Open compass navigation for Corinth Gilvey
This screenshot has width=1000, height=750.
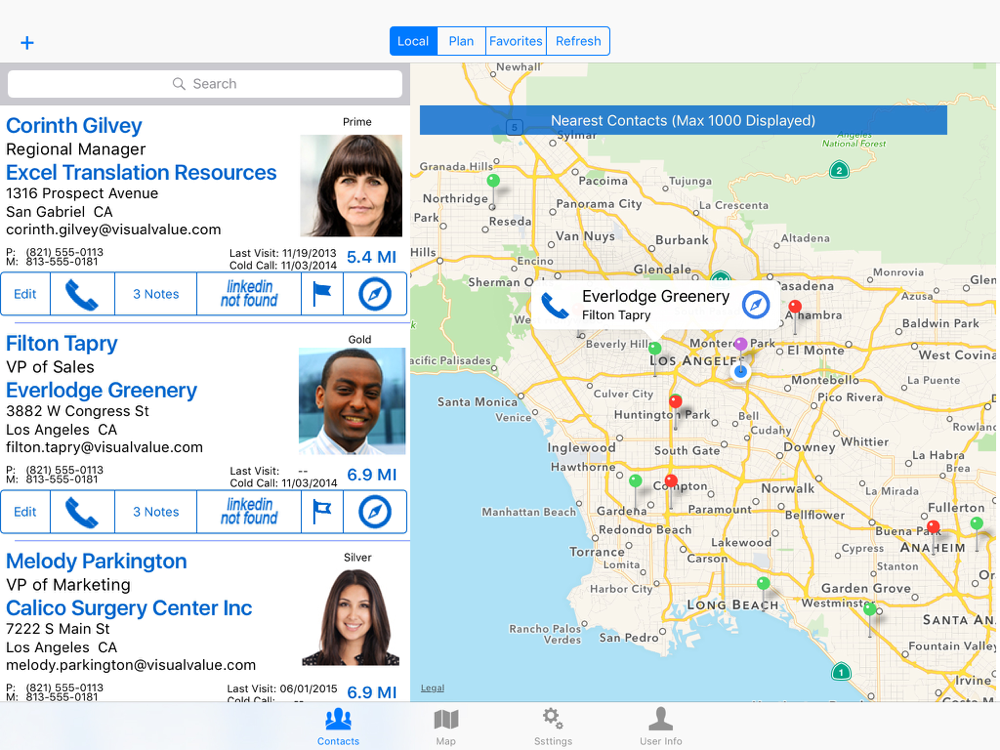point(375,294)
